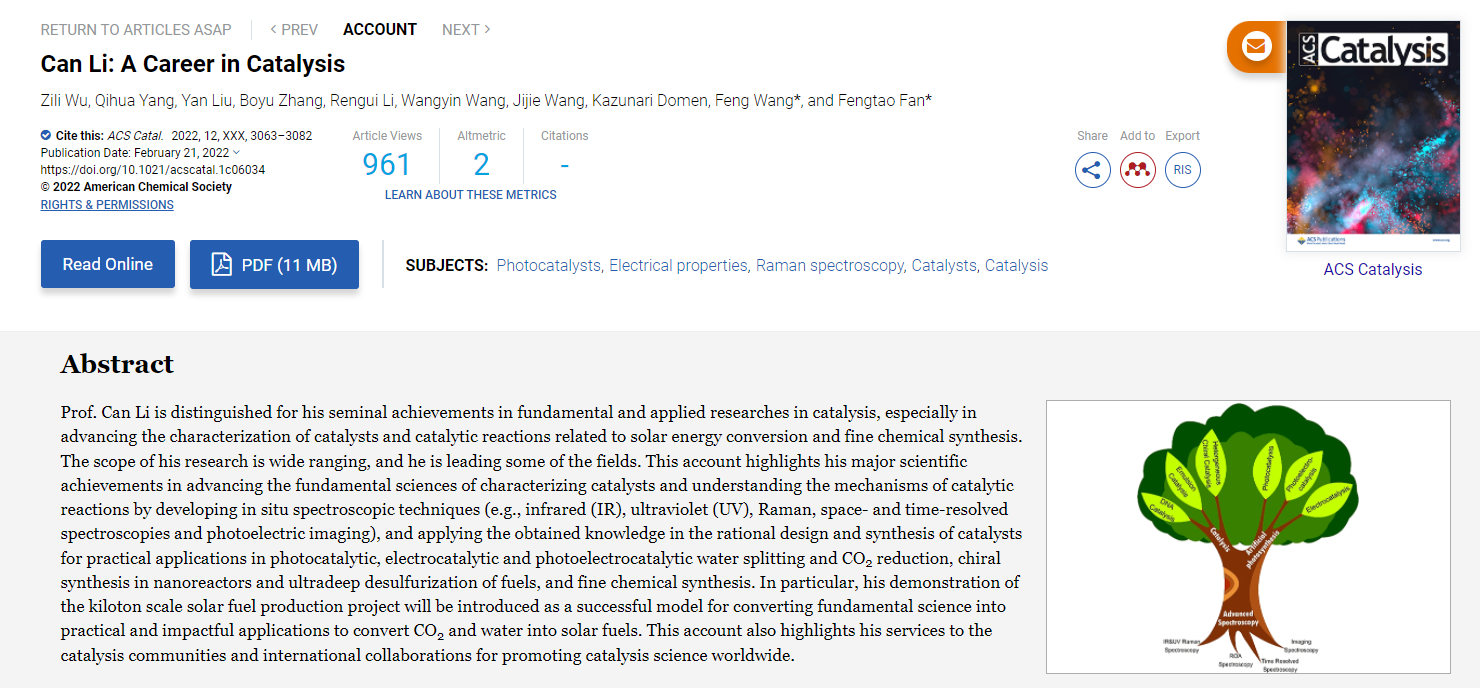Click the Altmetric score number

(x=481, y=164)
